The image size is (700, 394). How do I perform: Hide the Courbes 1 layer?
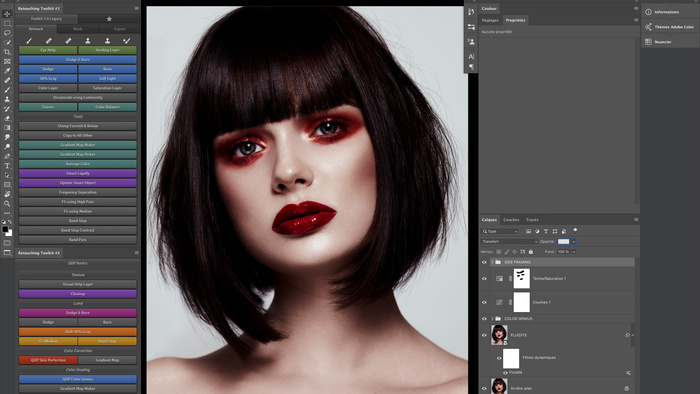[484, 302]
